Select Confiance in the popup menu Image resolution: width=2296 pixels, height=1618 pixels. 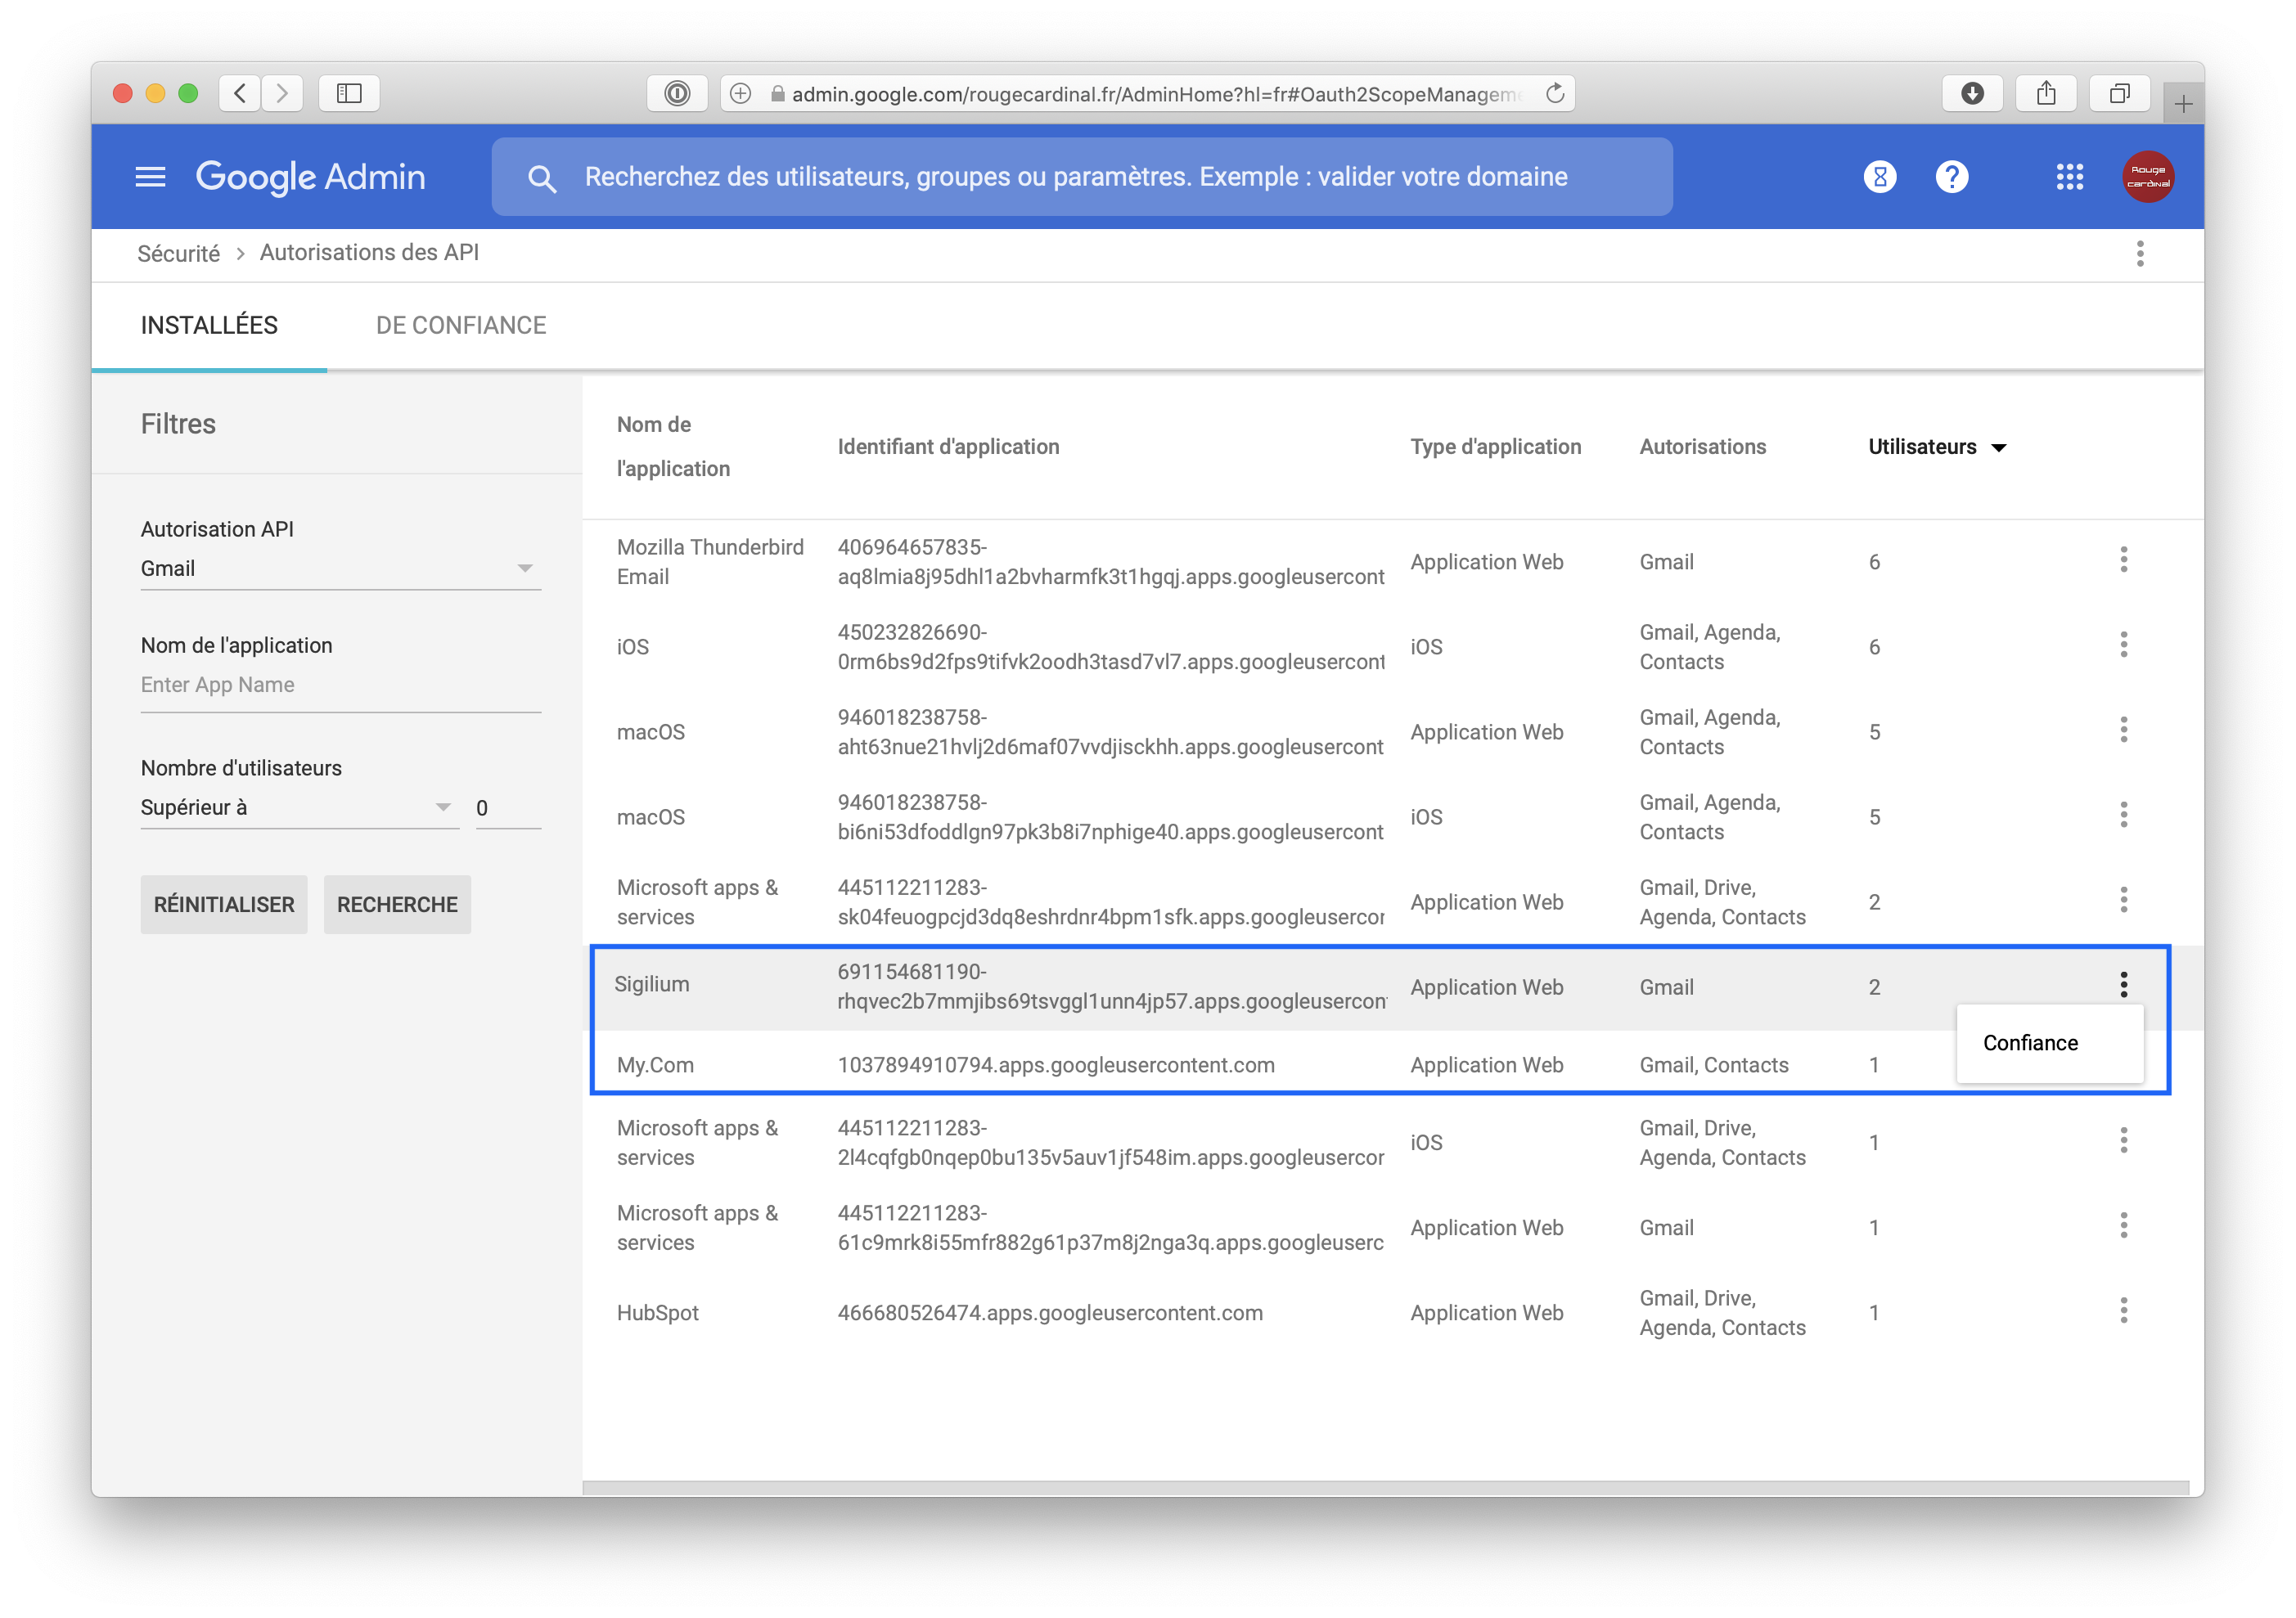2029,1043
